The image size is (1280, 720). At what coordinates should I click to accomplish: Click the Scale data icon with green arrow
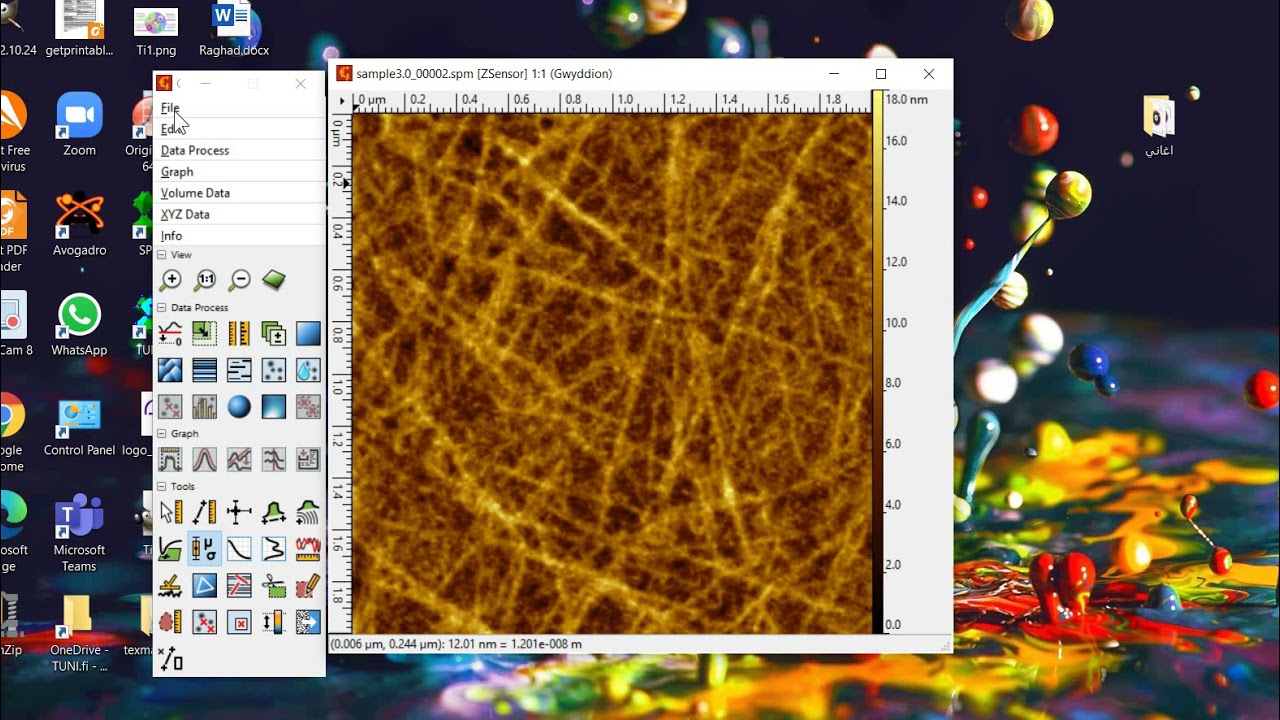click(x=205, y=333)
